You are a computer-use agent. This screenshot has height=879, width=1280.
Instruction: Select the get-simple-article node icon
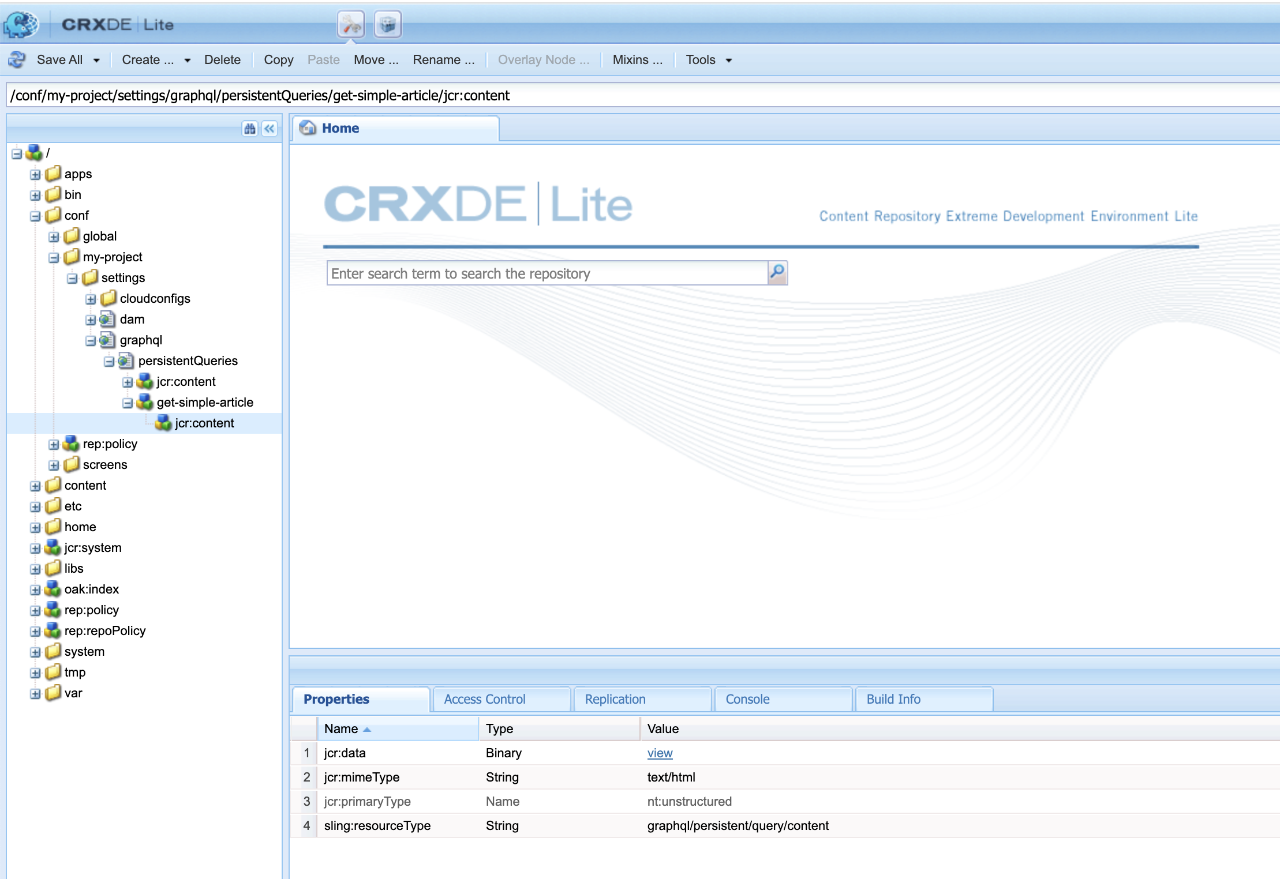pyautogui.click(x=145, y=403)
